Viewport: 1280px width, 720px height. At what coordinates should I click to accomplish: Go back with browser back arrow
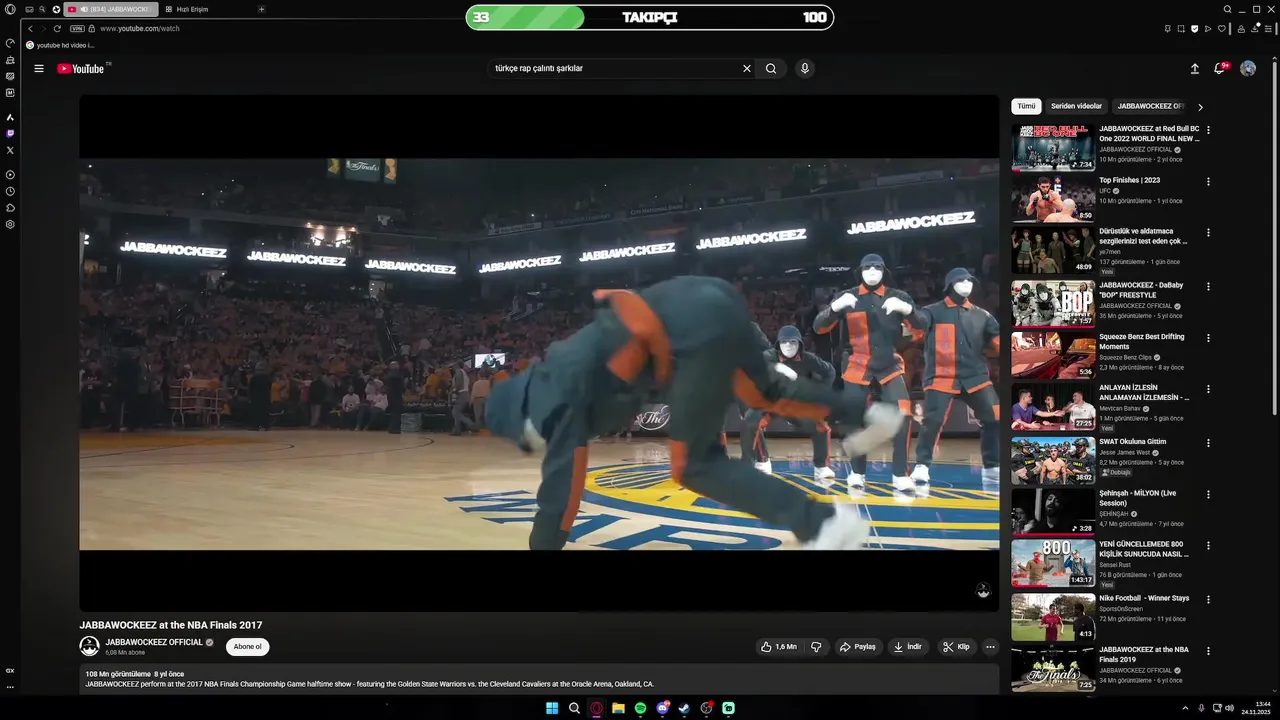(x=30, y=29)
